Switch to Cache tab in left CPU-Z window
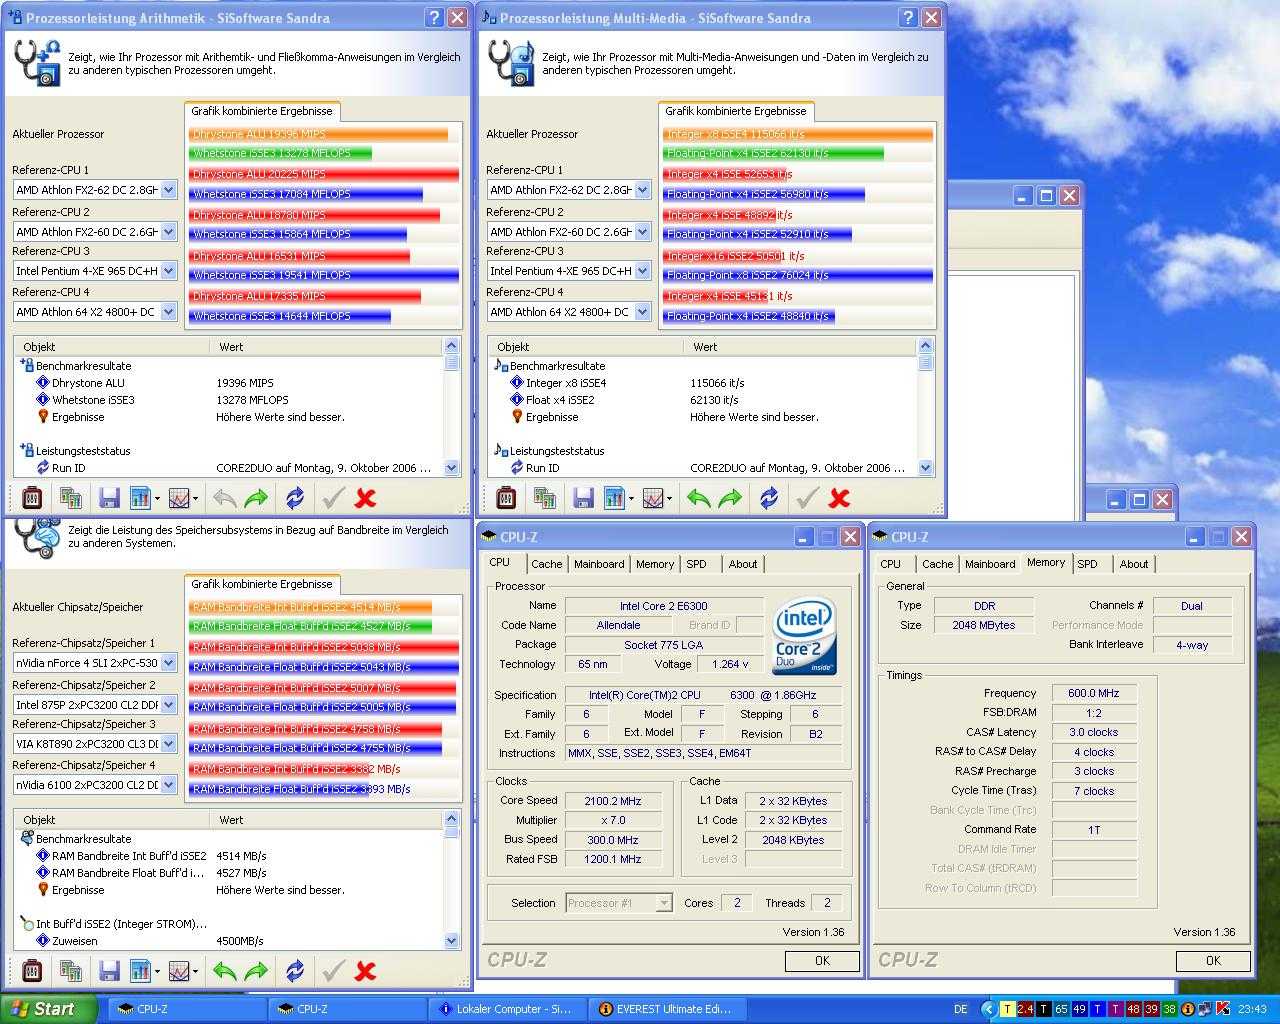This screenshot has height=1024, width=1280. coord(546,564)
